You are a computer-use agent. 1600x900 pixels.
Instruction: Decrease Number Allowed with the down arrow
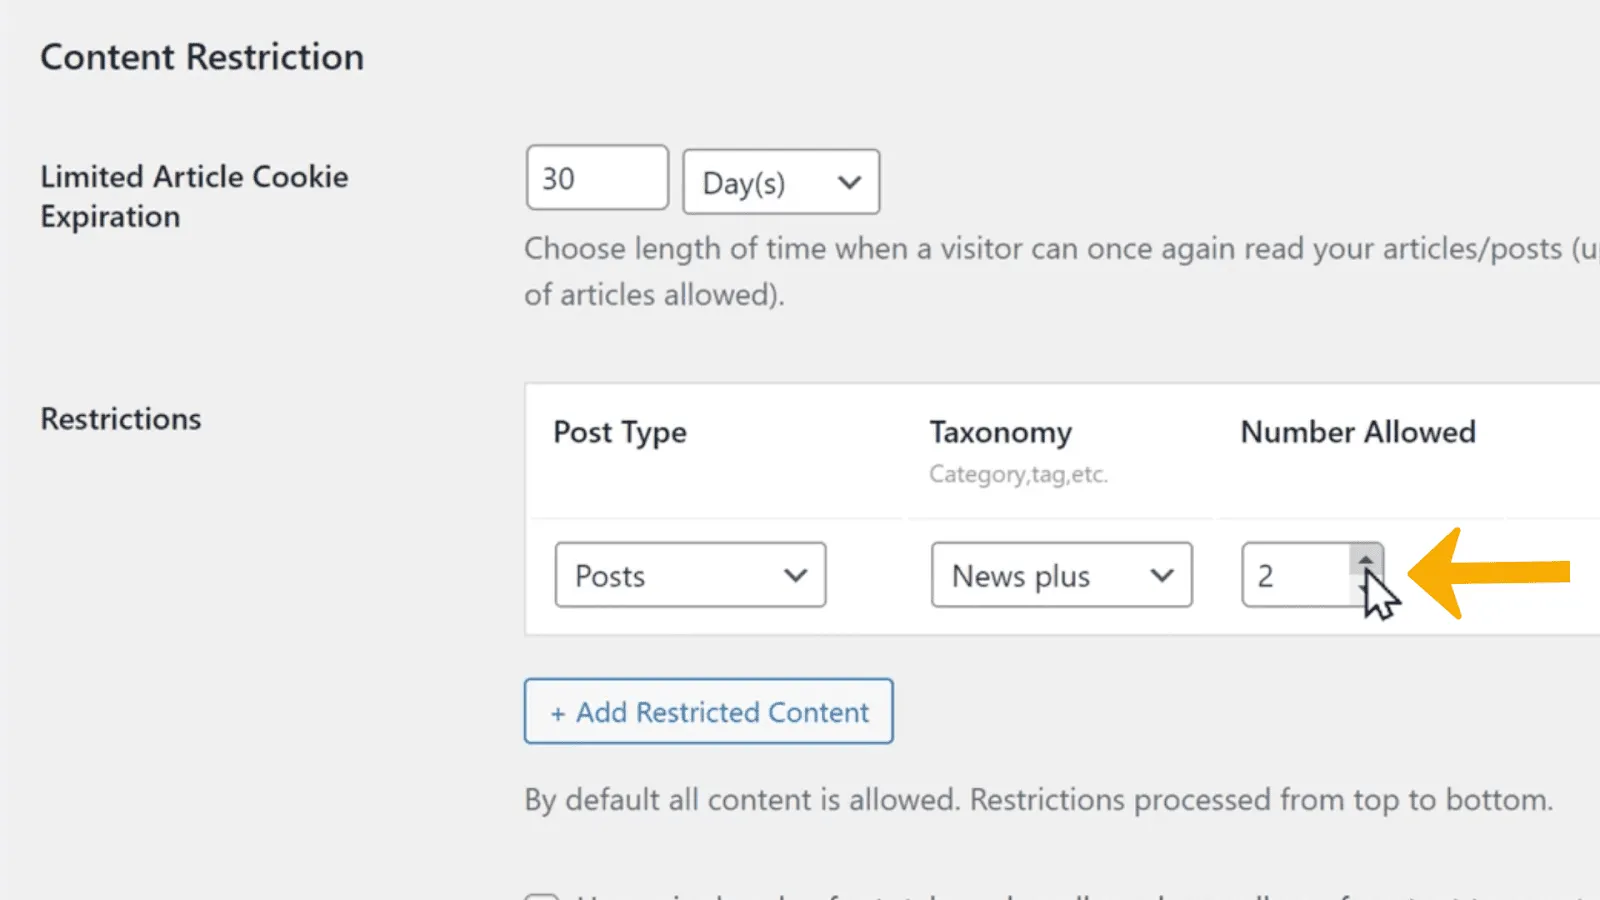1366,591
